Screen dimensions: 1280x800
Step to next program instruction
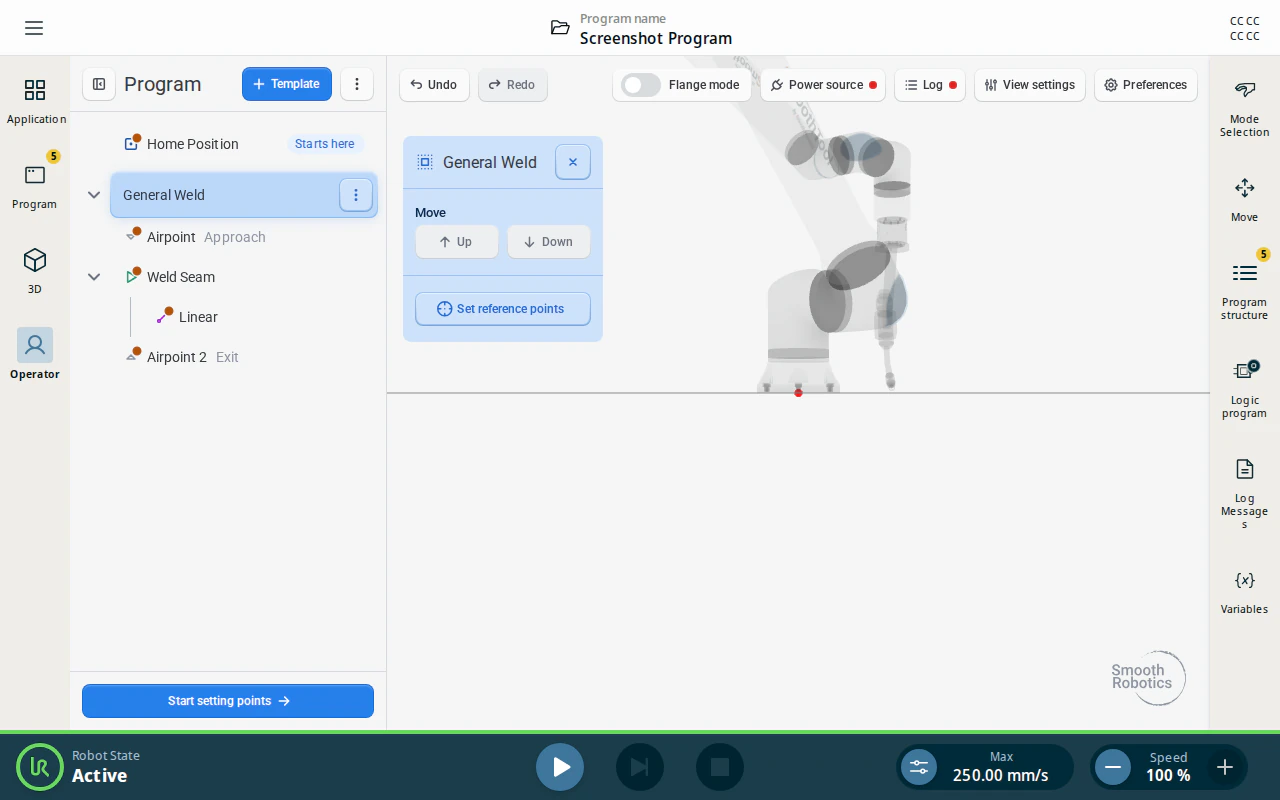(x=640, y=767)
